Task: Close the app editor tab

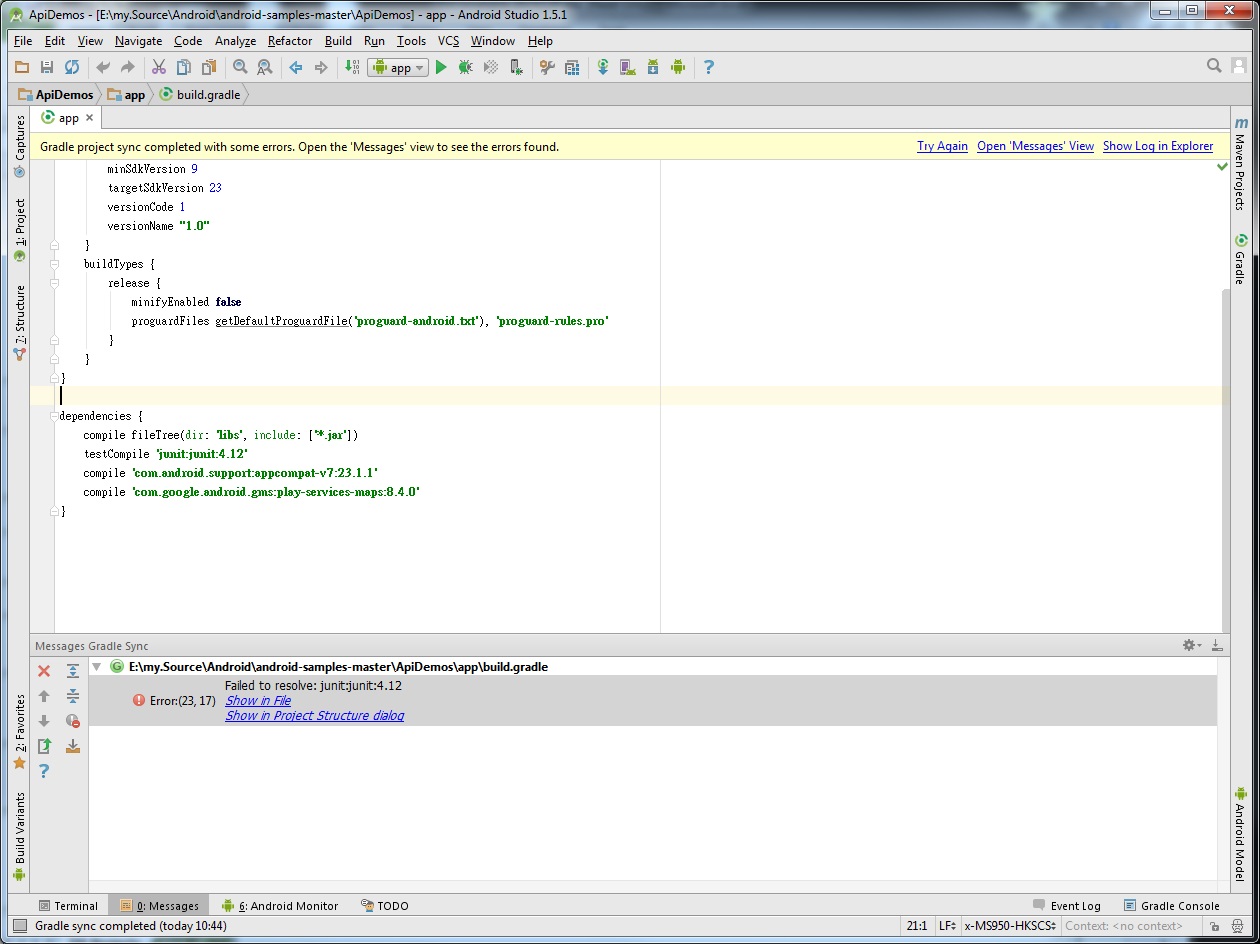Action: 89,118
